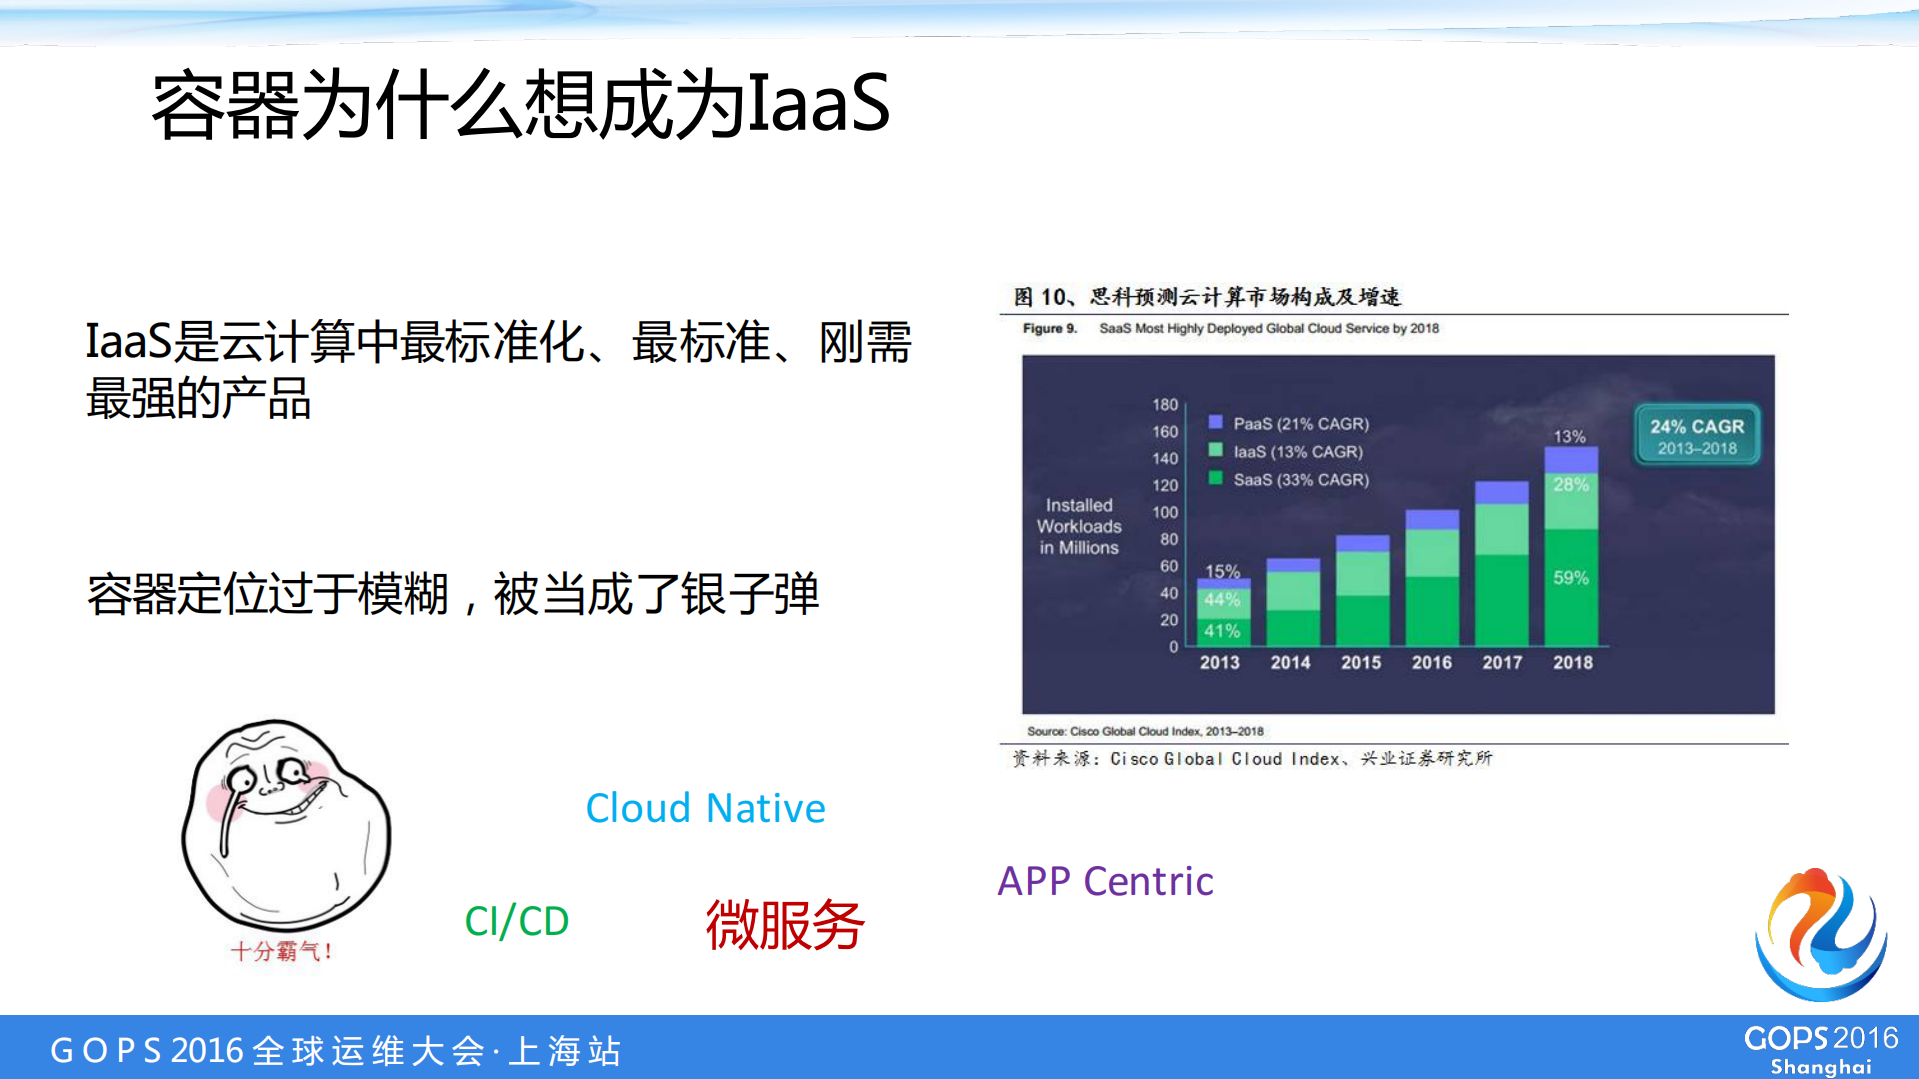1919x1079 pixels.
Task: Click the IaaS legend square in the chart
Action: [1216, 451]
